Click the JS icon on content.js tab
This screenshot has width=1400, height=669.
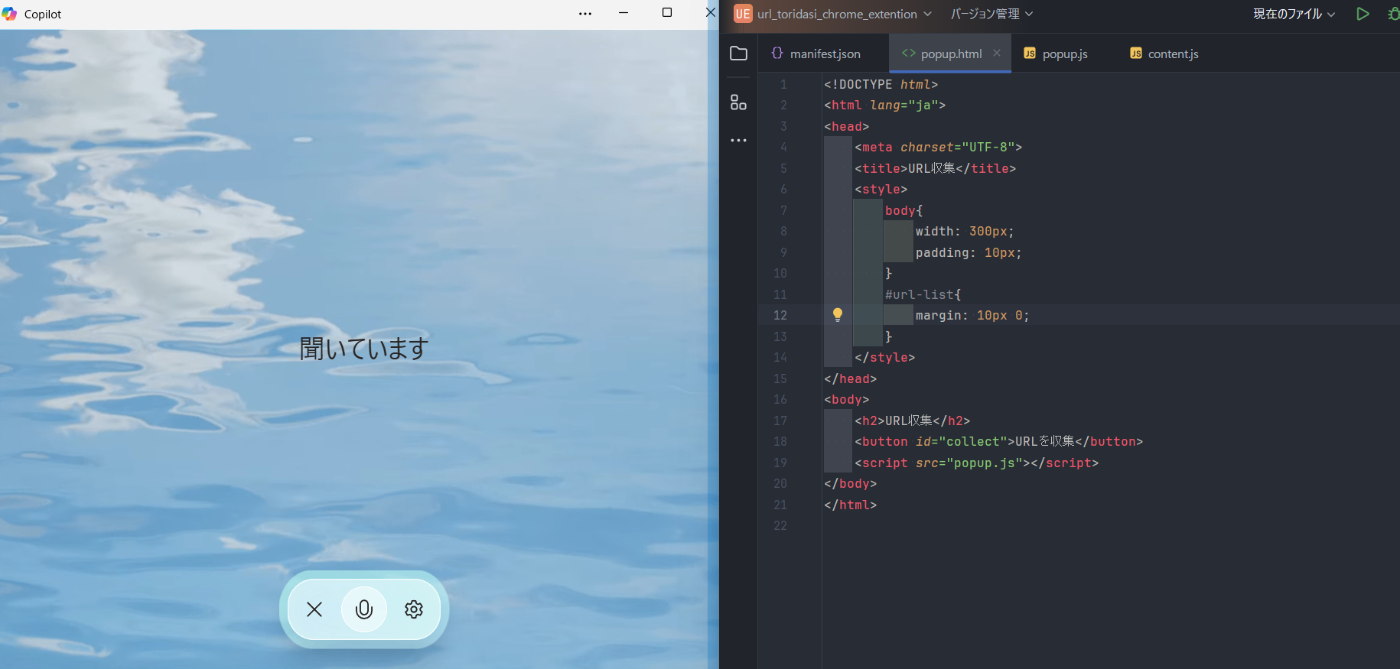click(x=1136, y=54)
